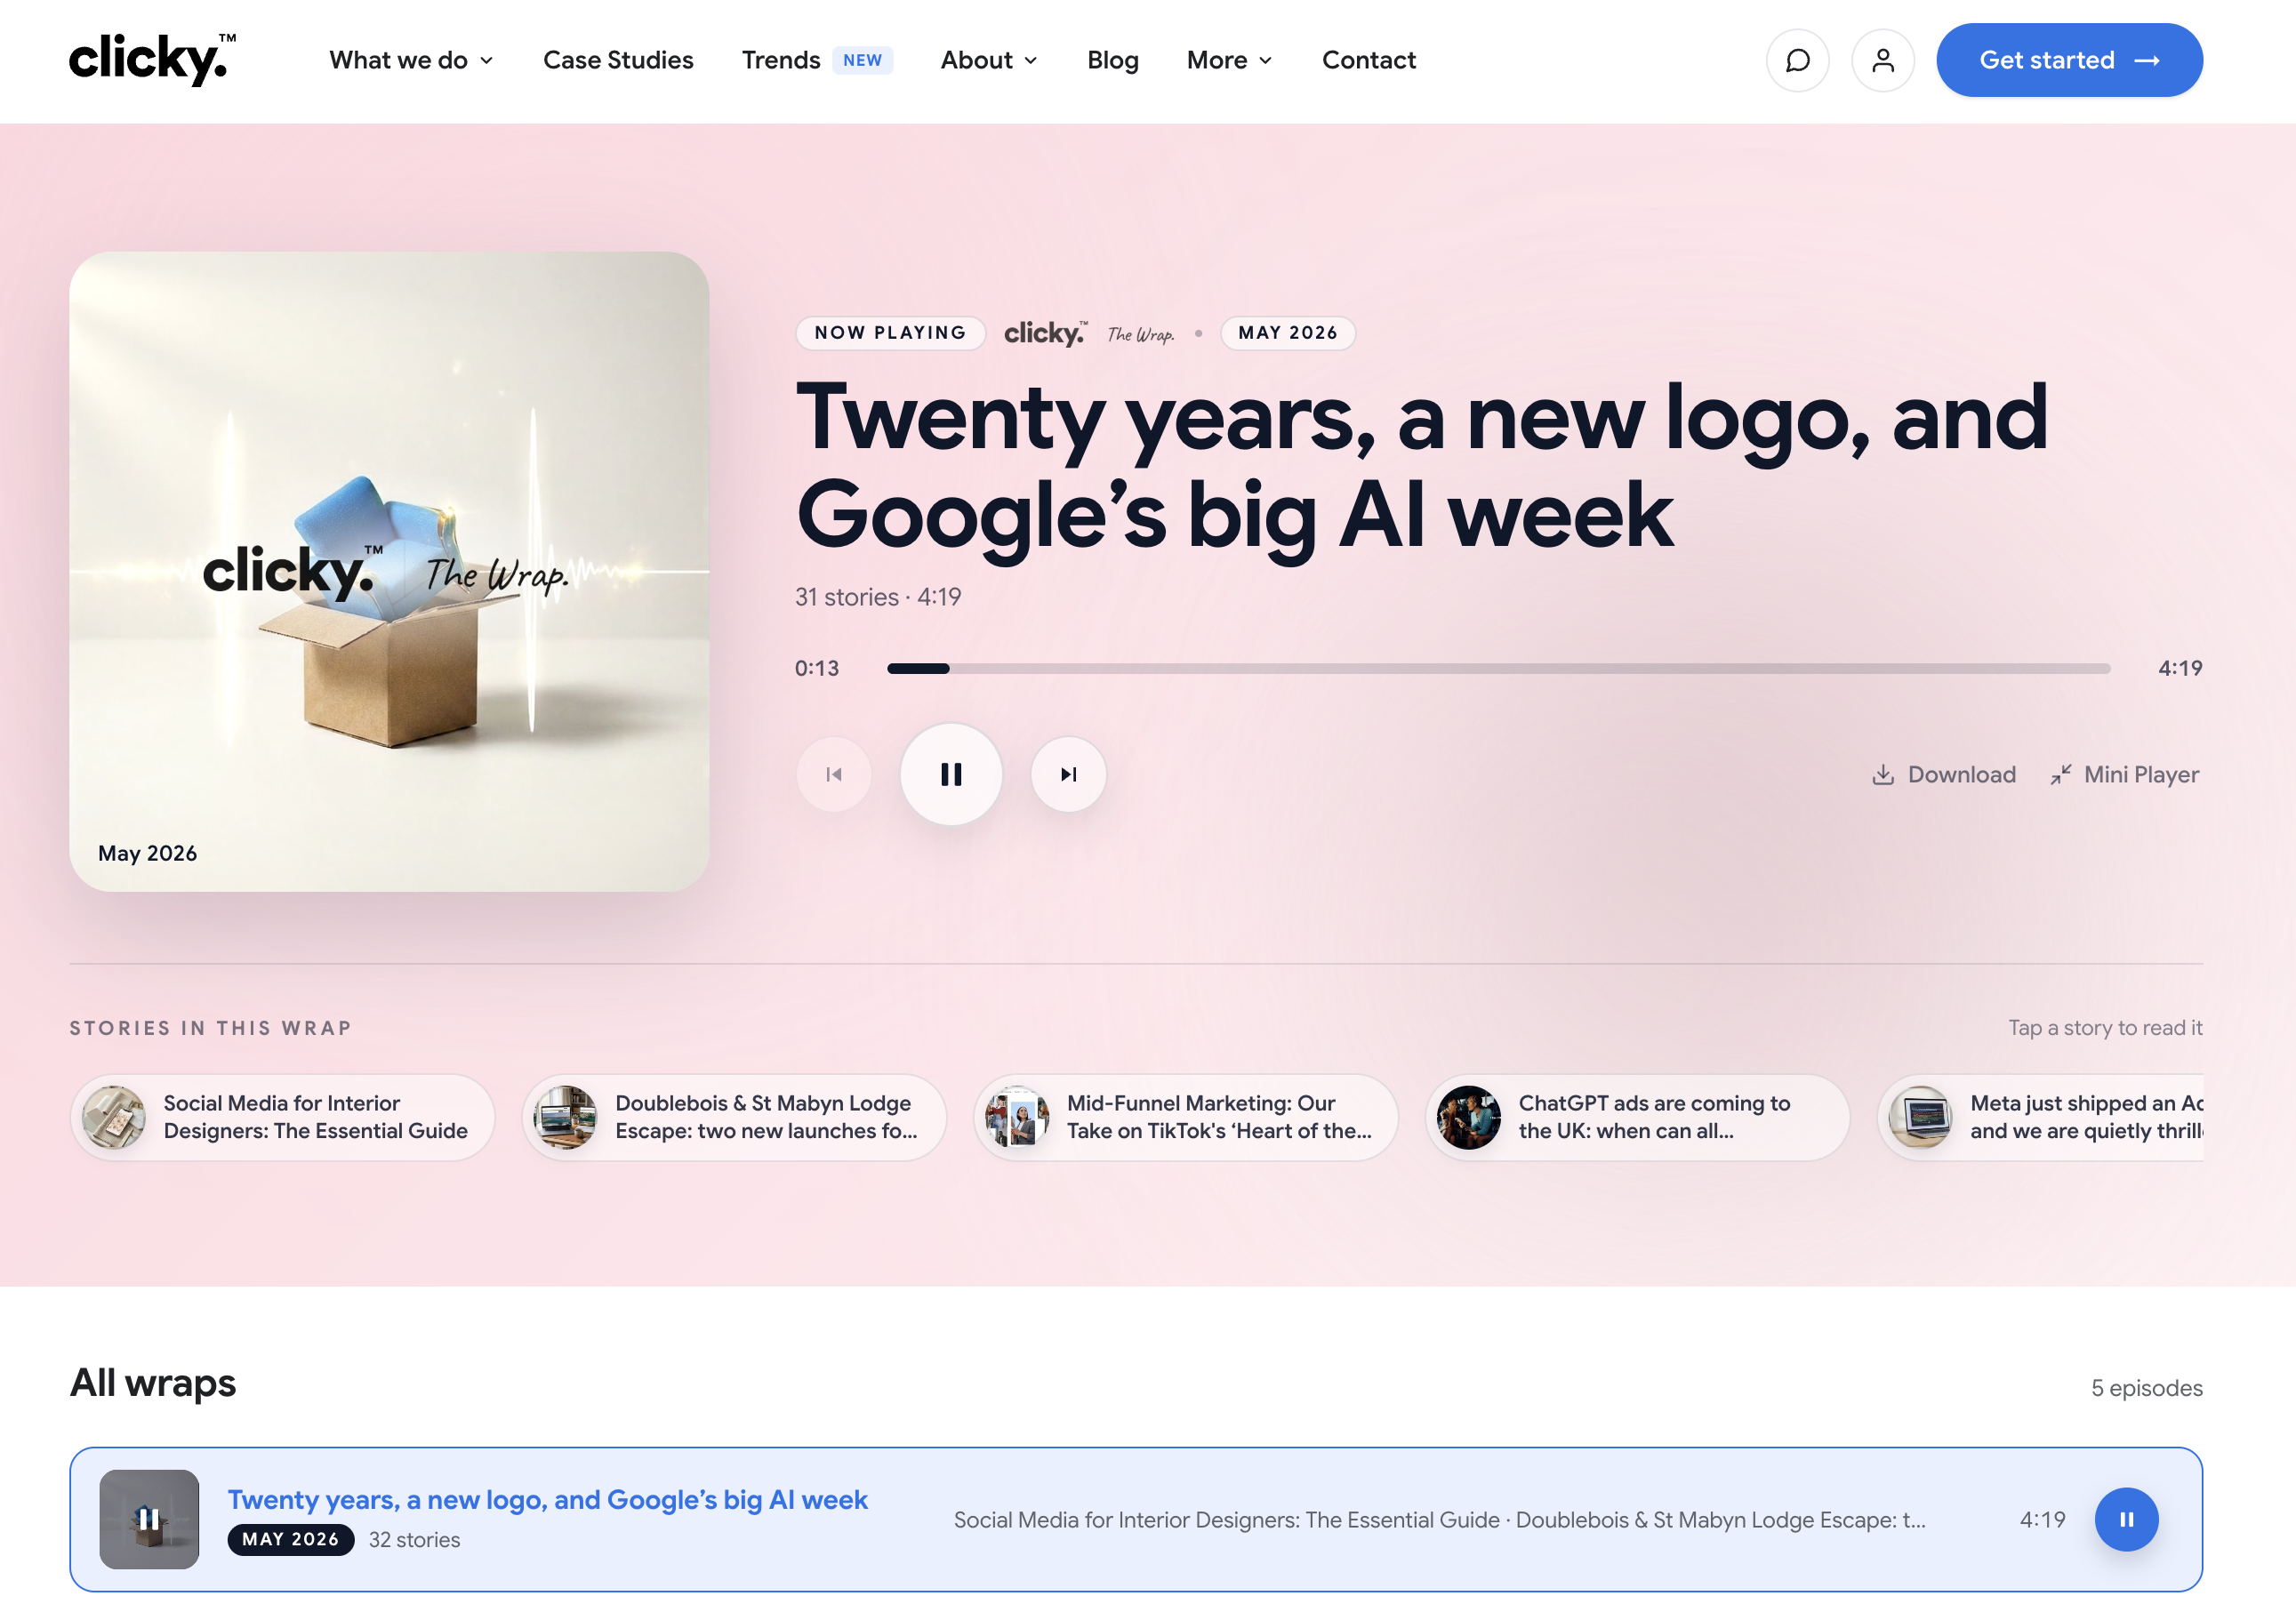Expand the More dropdown
This screenshot has height=1604, width=2296.
pos(1230,60)
